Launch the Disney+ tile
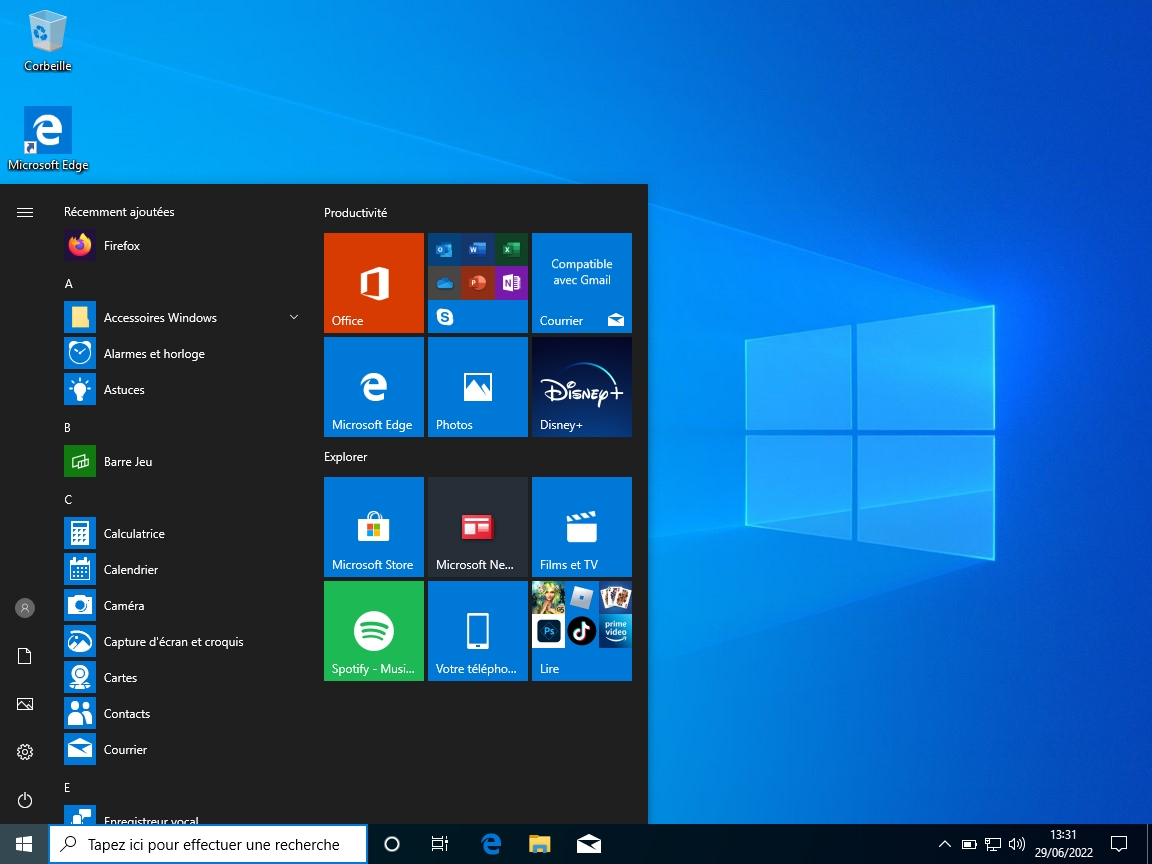Image resolution: width=1152 pixels, height=864 pixels. [x=582, y=387]
